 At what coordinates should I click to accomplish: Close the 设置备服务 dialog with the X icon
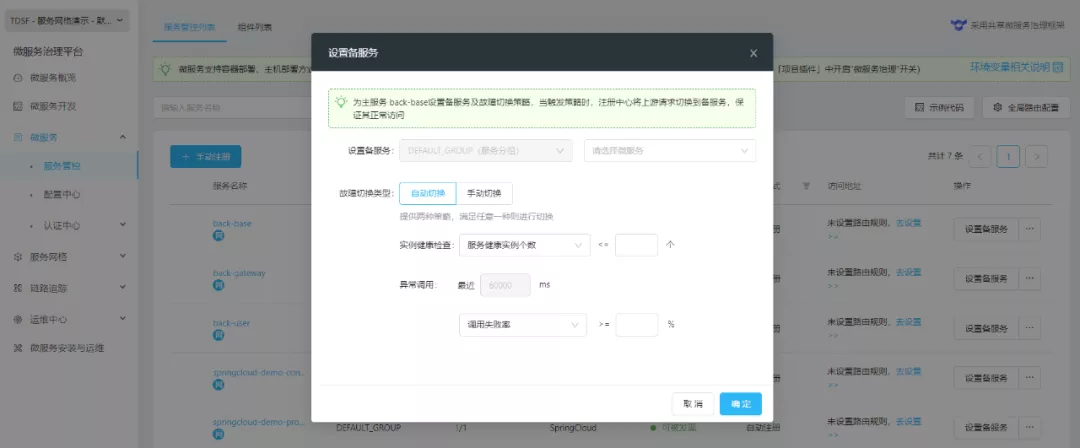(753, 53)
